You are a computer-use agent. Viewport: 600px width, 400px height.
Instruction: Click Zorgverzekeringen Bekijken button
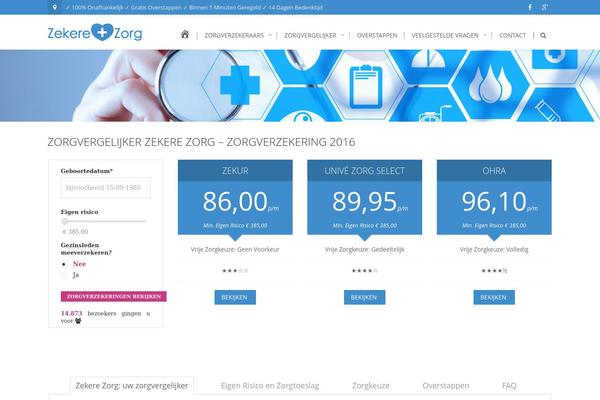click(x=114, y=297)
